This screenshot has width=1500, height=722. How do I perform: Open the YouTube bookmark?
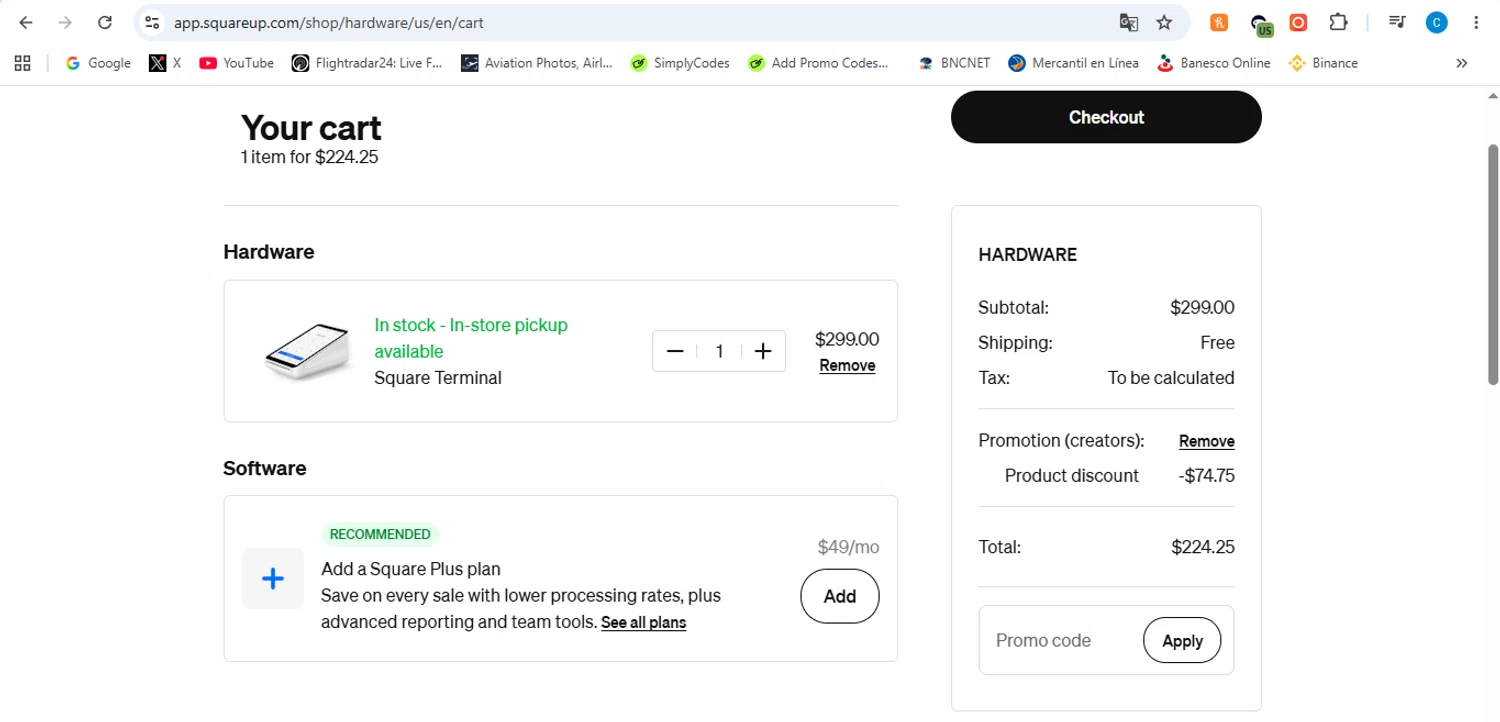click(x=236, y=63)
